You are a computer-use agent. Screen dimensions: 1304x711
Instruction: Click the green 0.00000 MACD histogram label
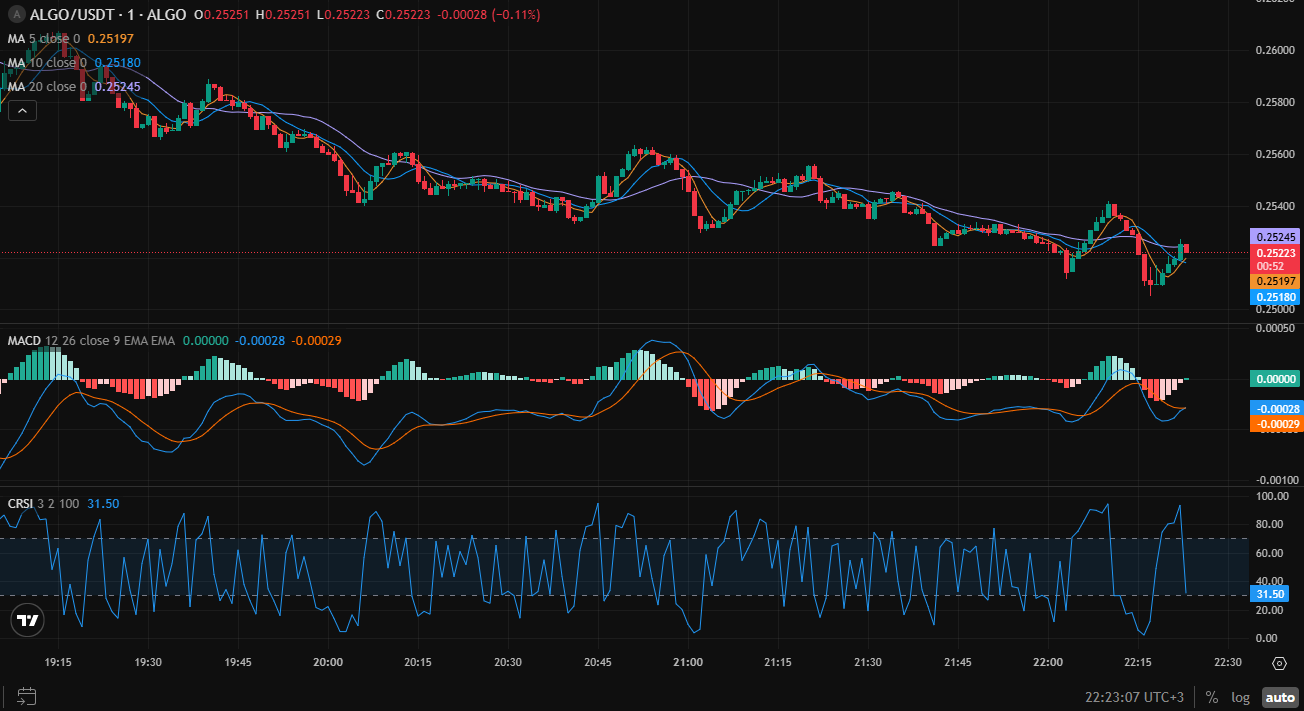click(1276, 379)
